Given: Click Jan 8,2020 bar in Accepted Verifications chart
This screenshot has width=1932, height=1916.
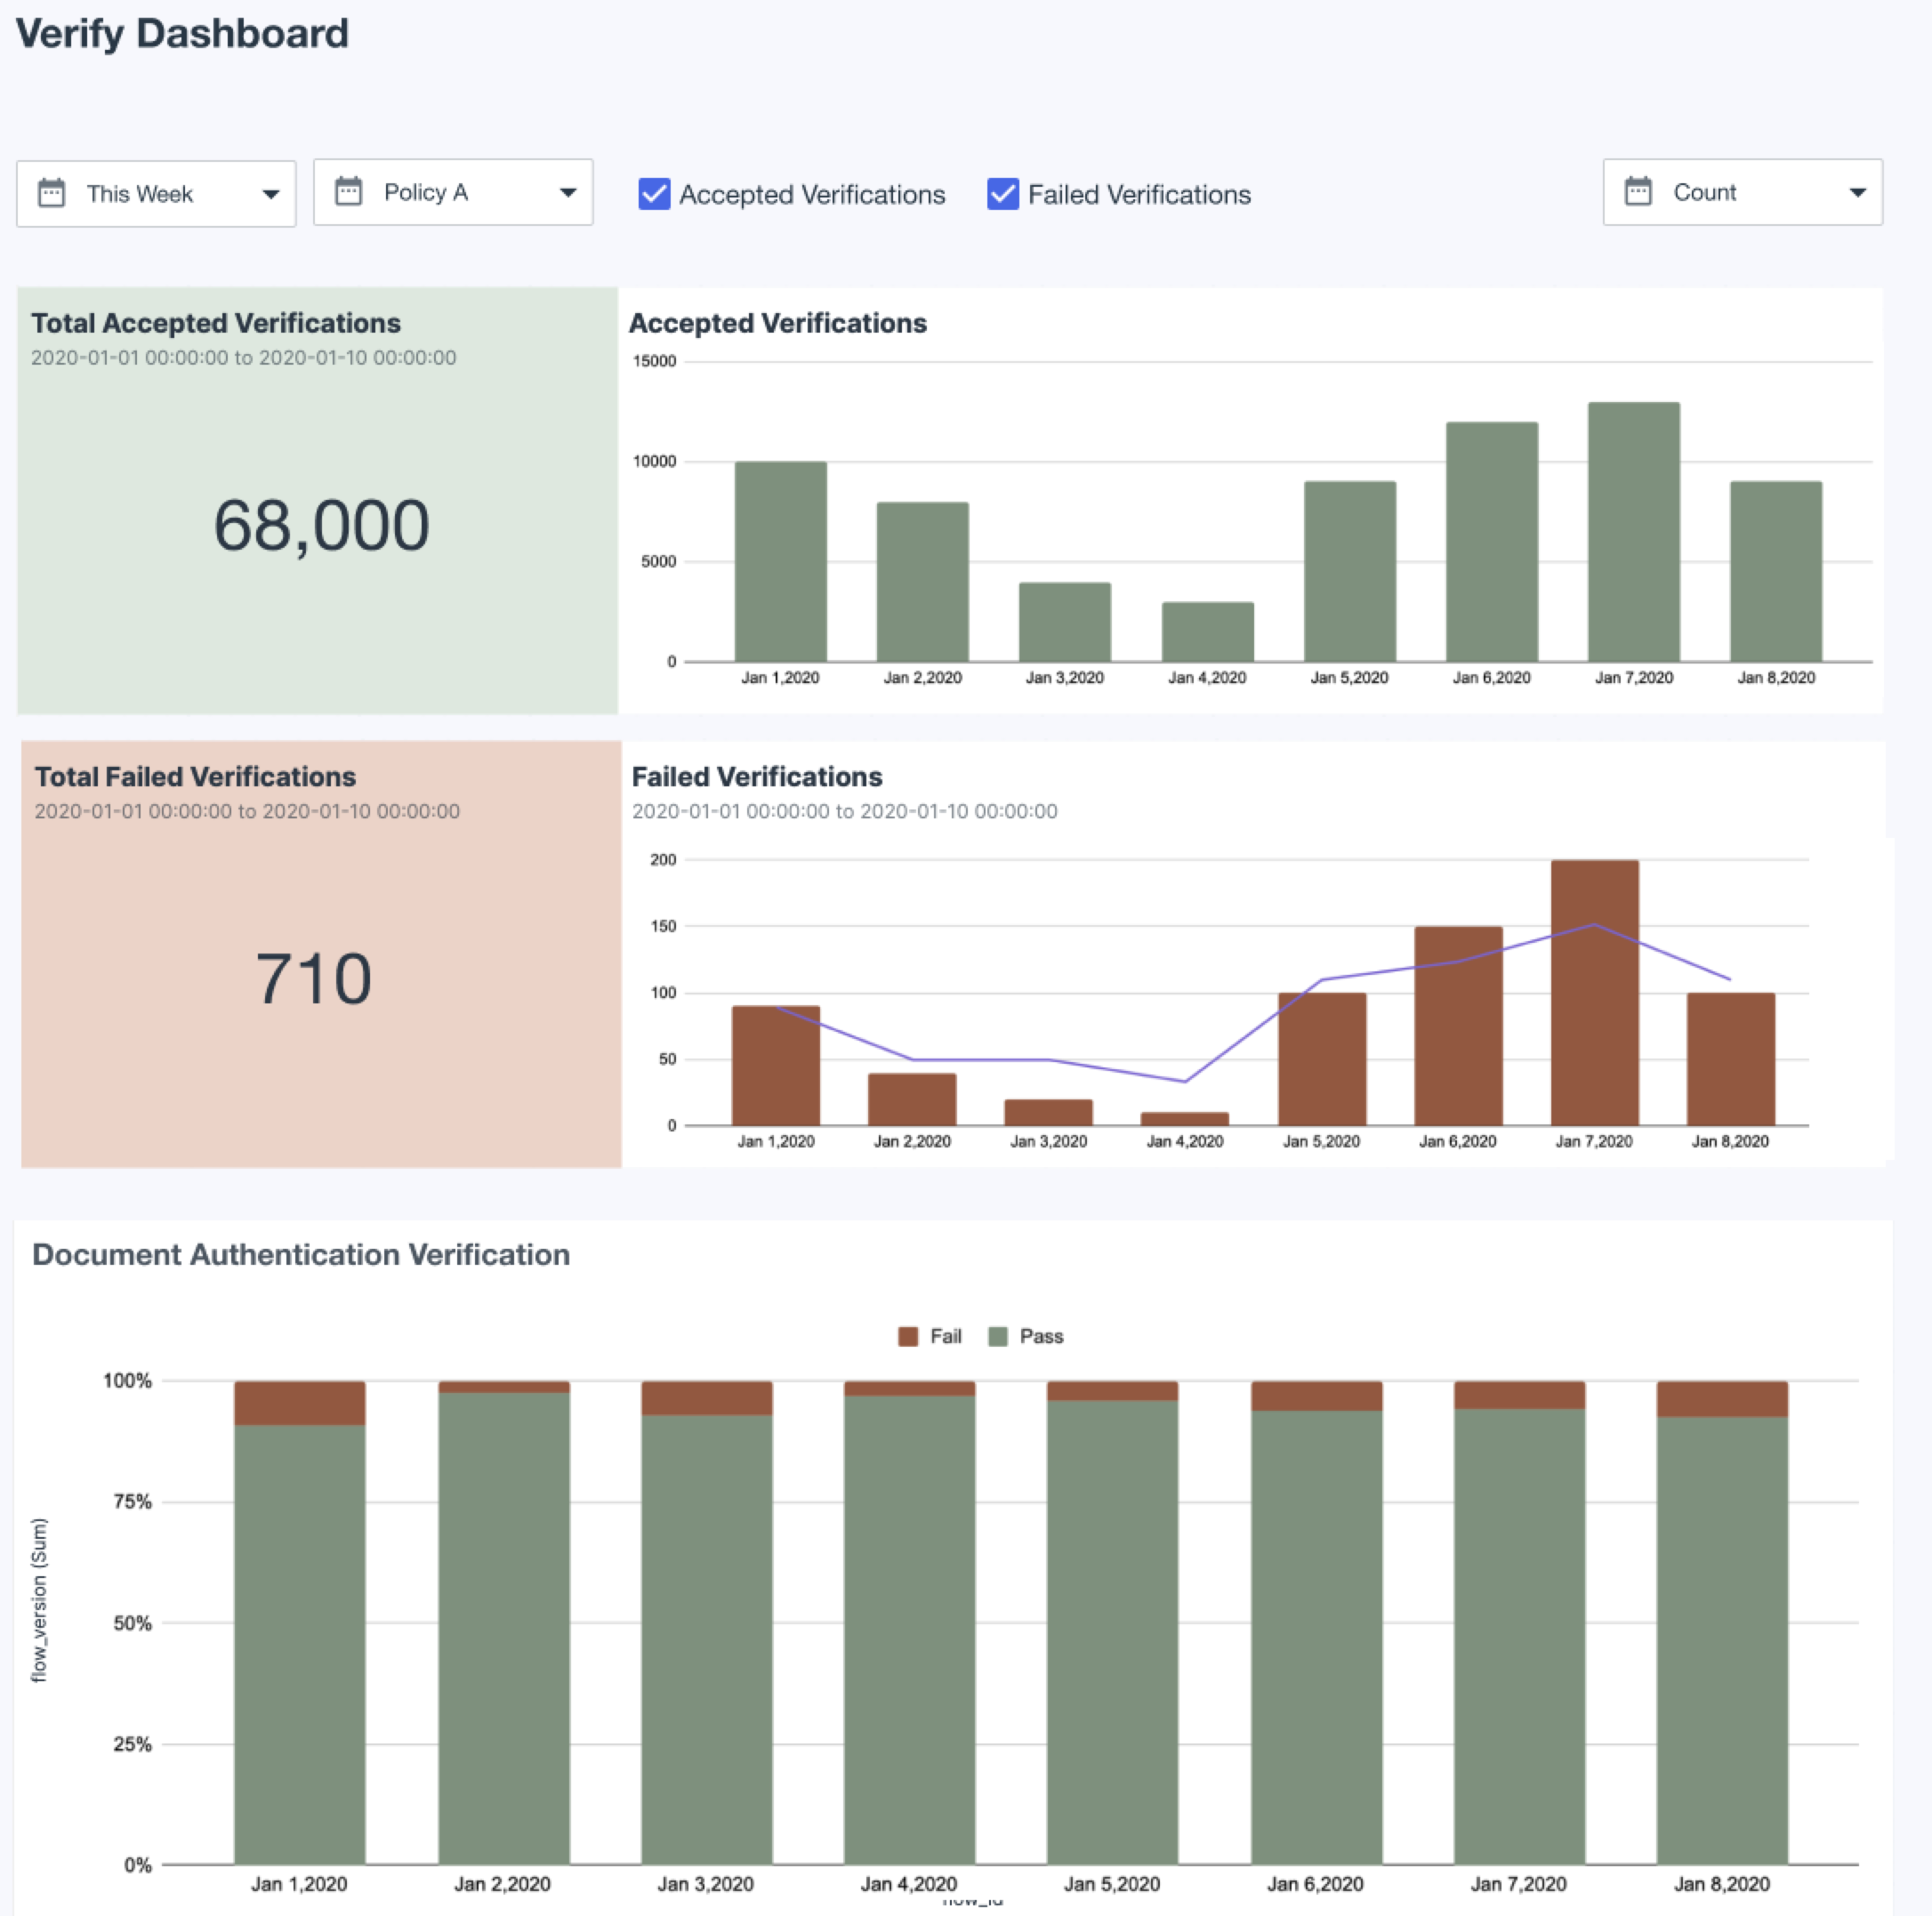Looking at the screenshot, I should click(x=1775, y=571).
